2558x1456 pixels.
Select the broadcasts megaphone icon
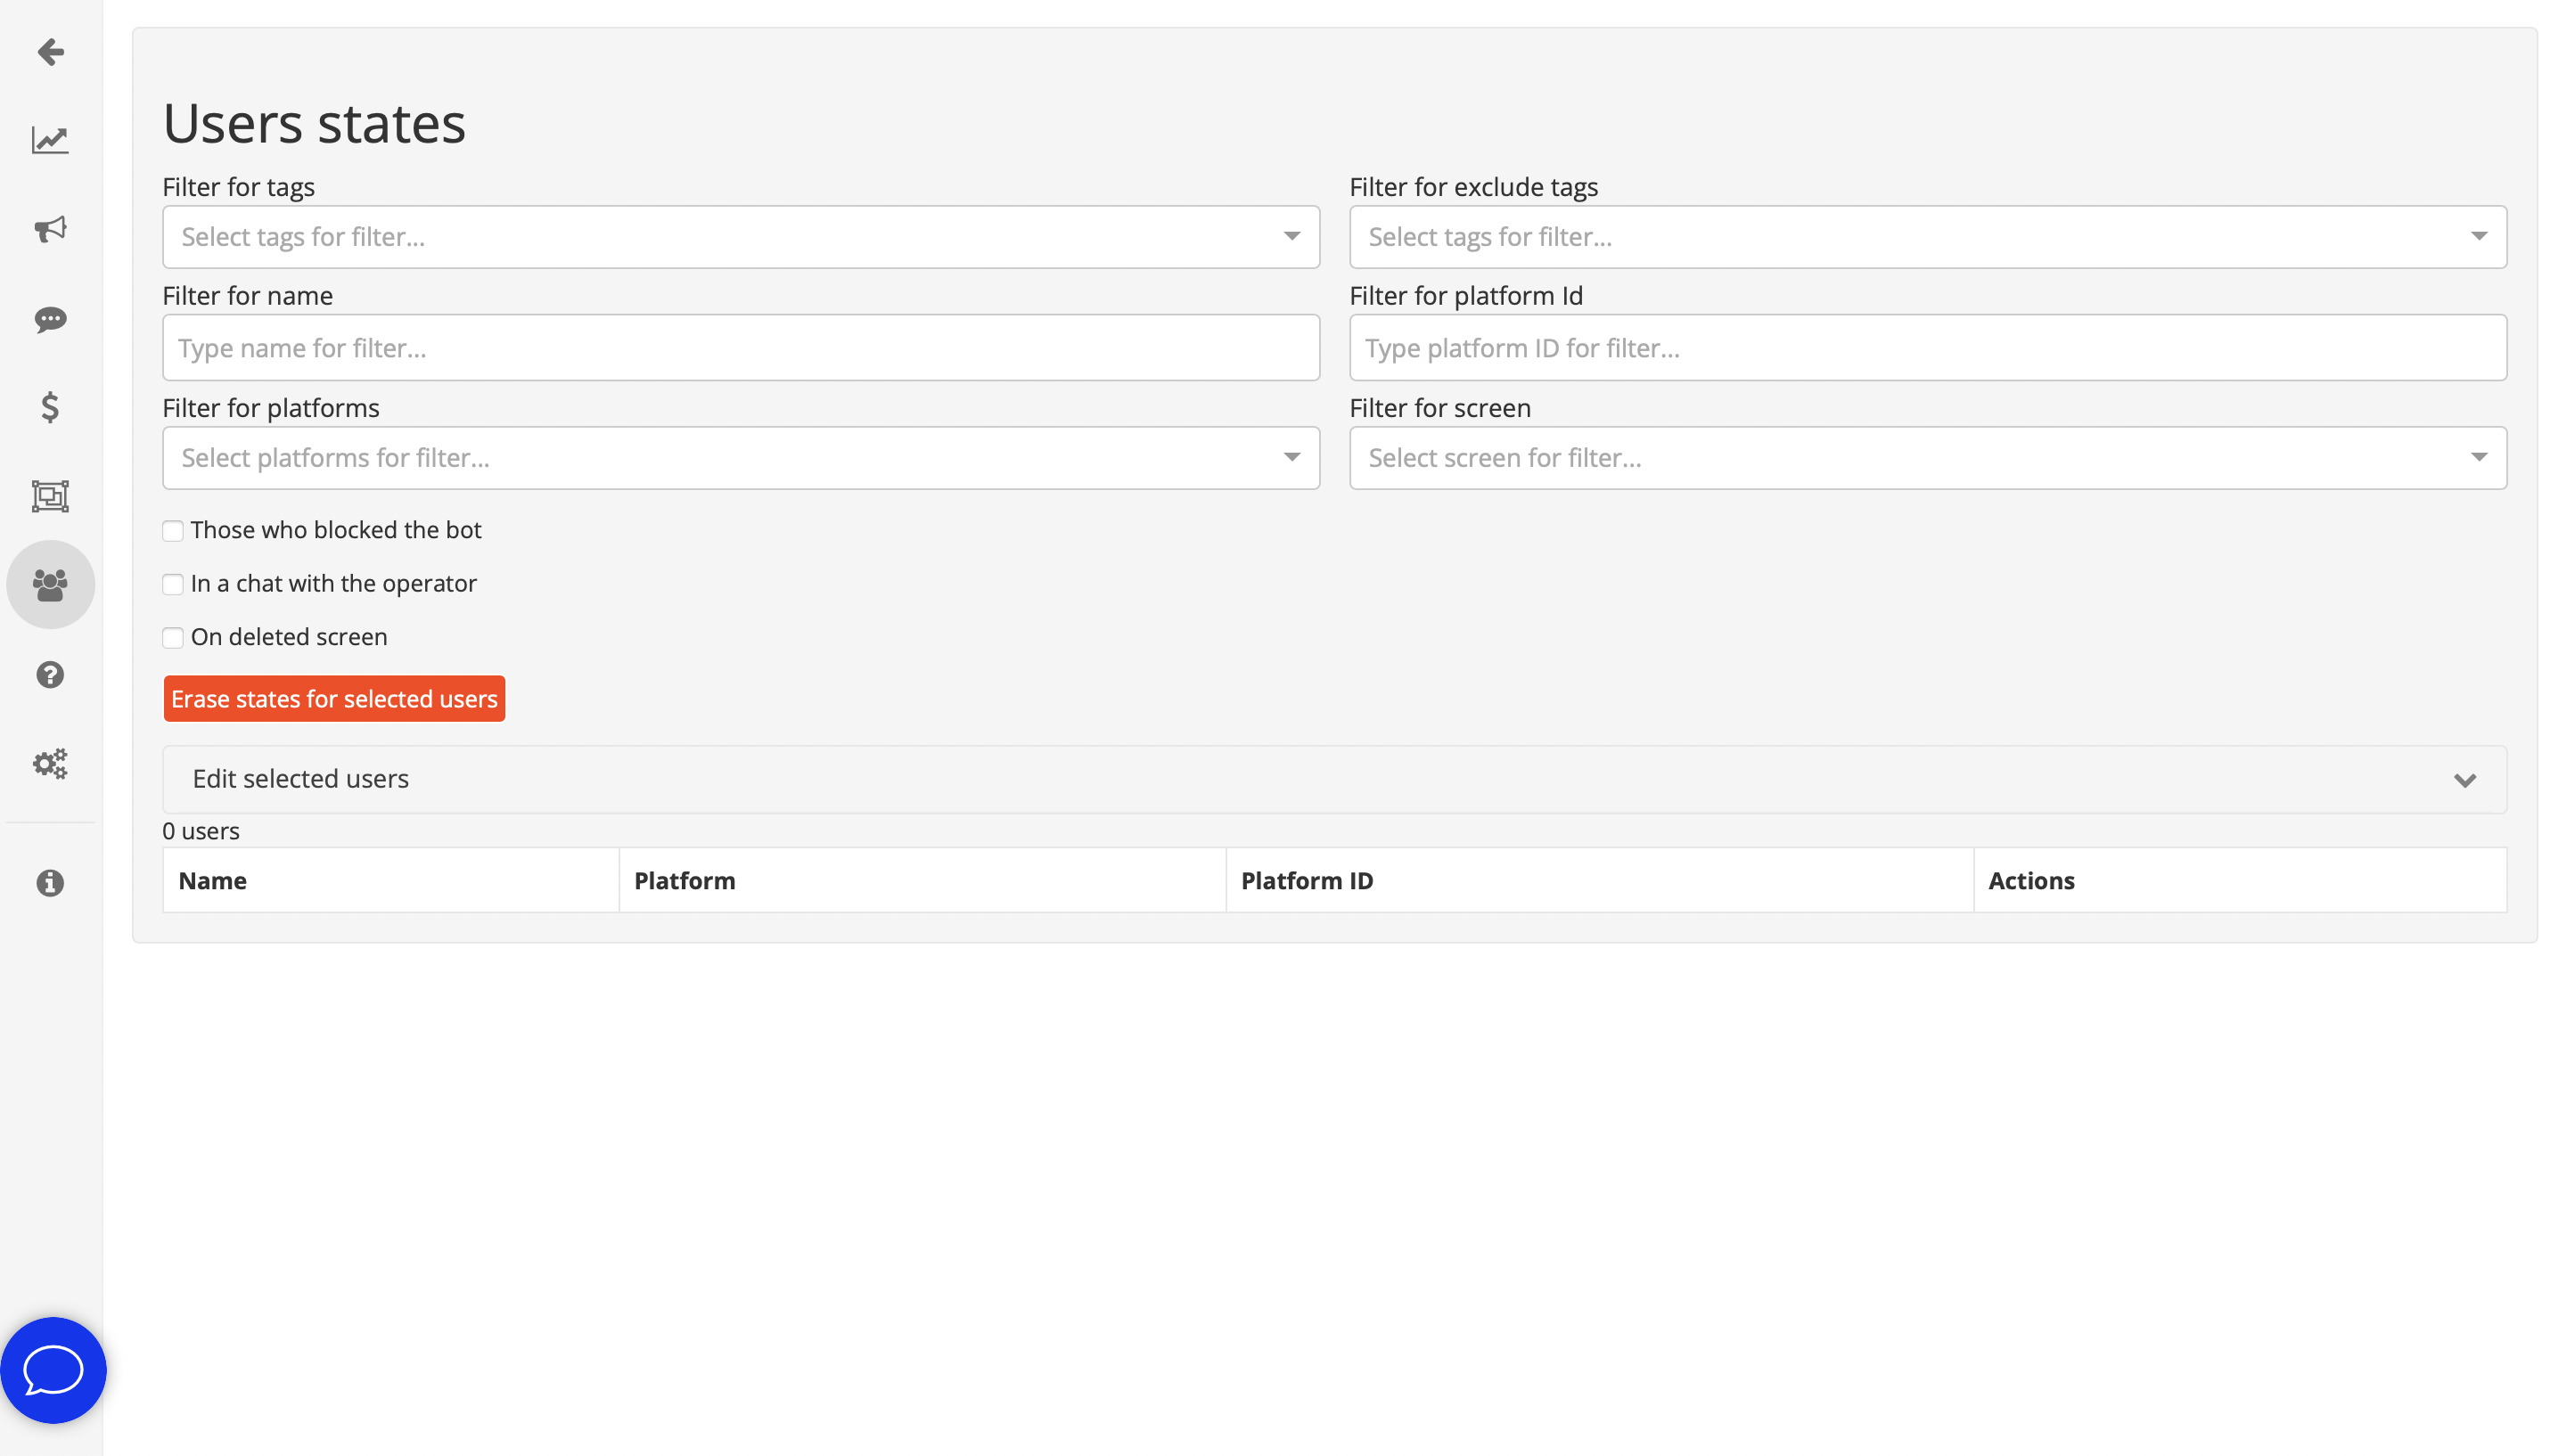pos(49,229)
